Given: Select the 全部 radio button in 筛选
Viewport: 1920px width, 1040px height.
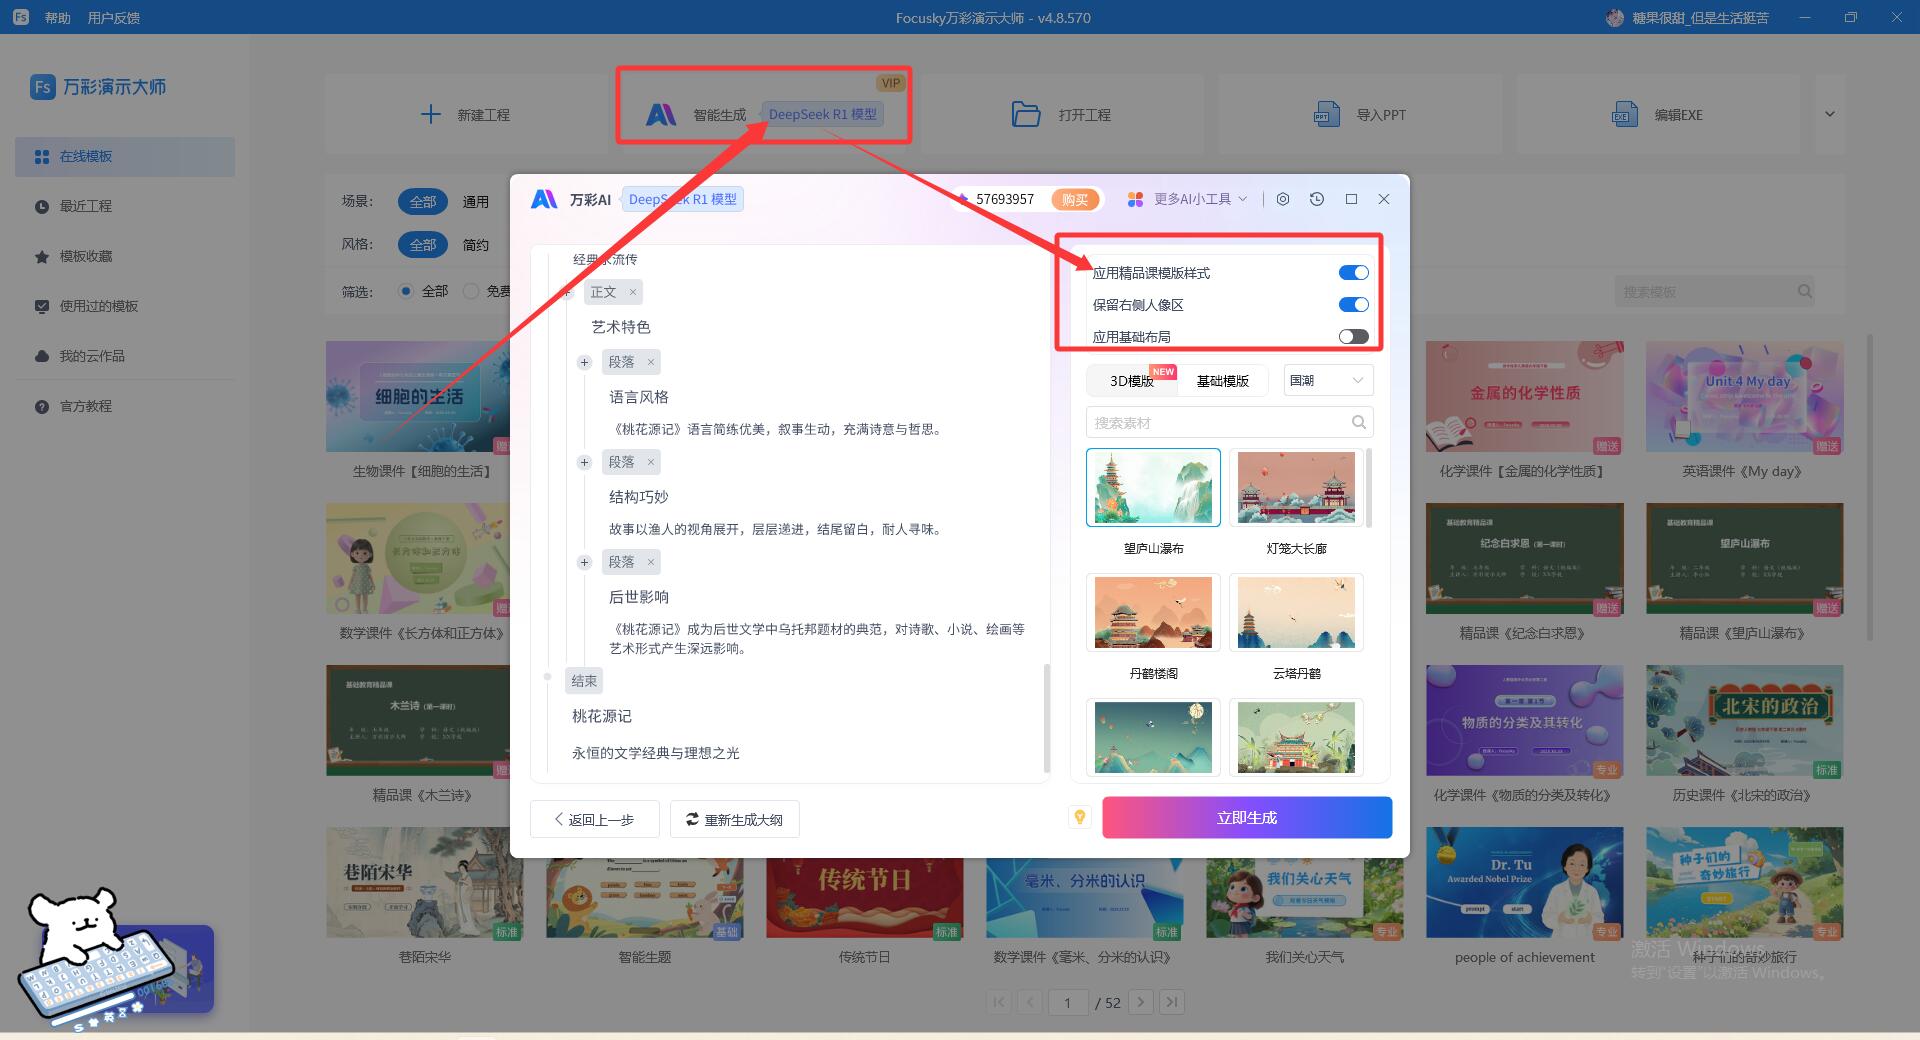Looking at the screenshot, I should [406, 291].
